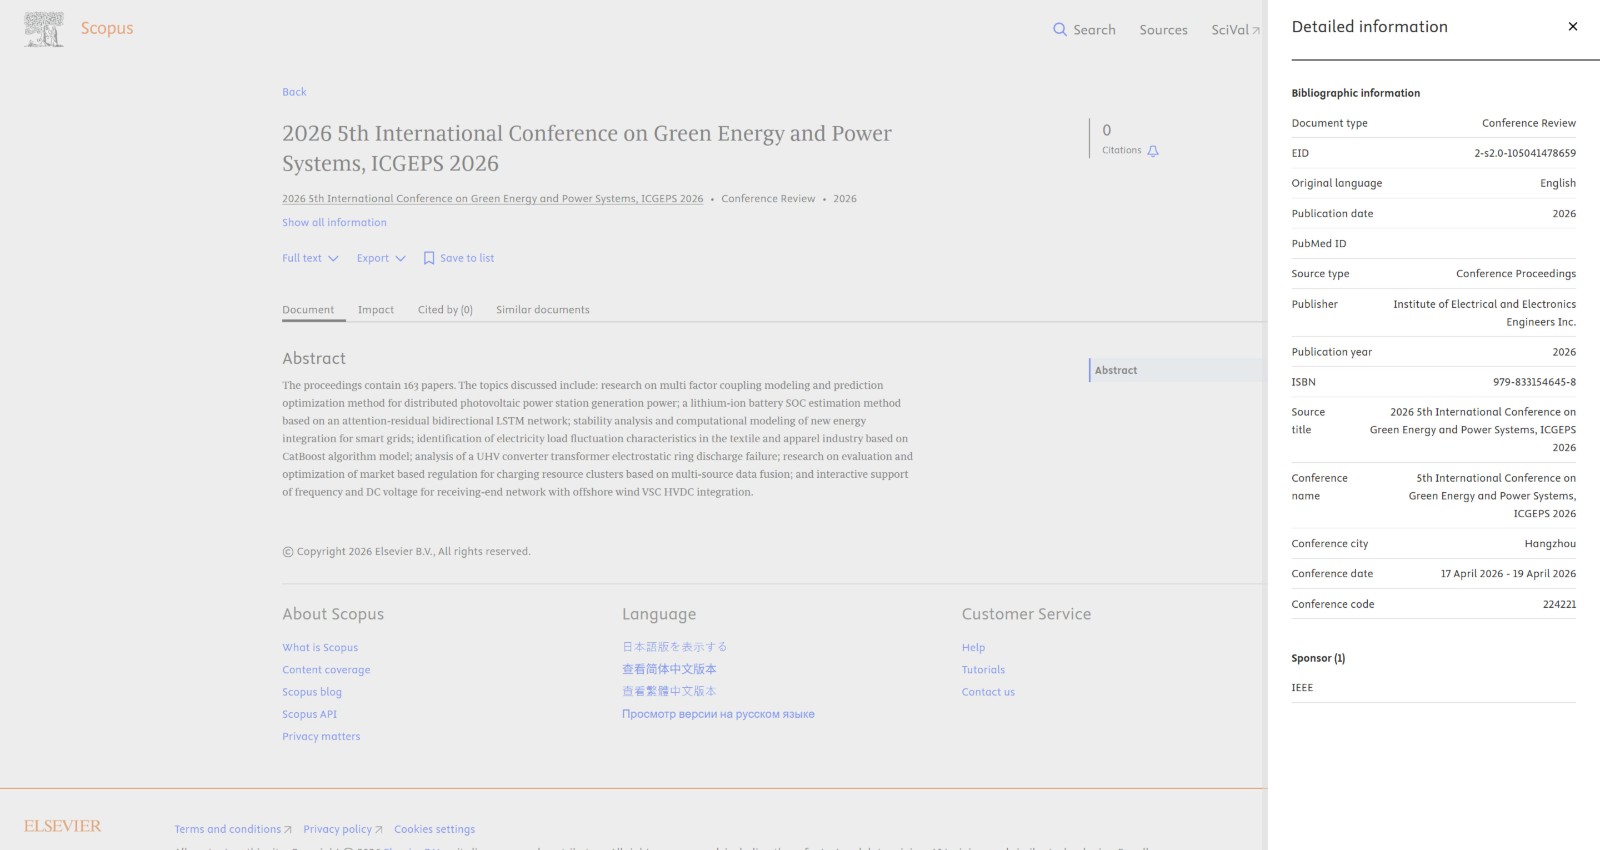Click Show all information link
Screen dimensions: 1600x850
tap(334, 223)
